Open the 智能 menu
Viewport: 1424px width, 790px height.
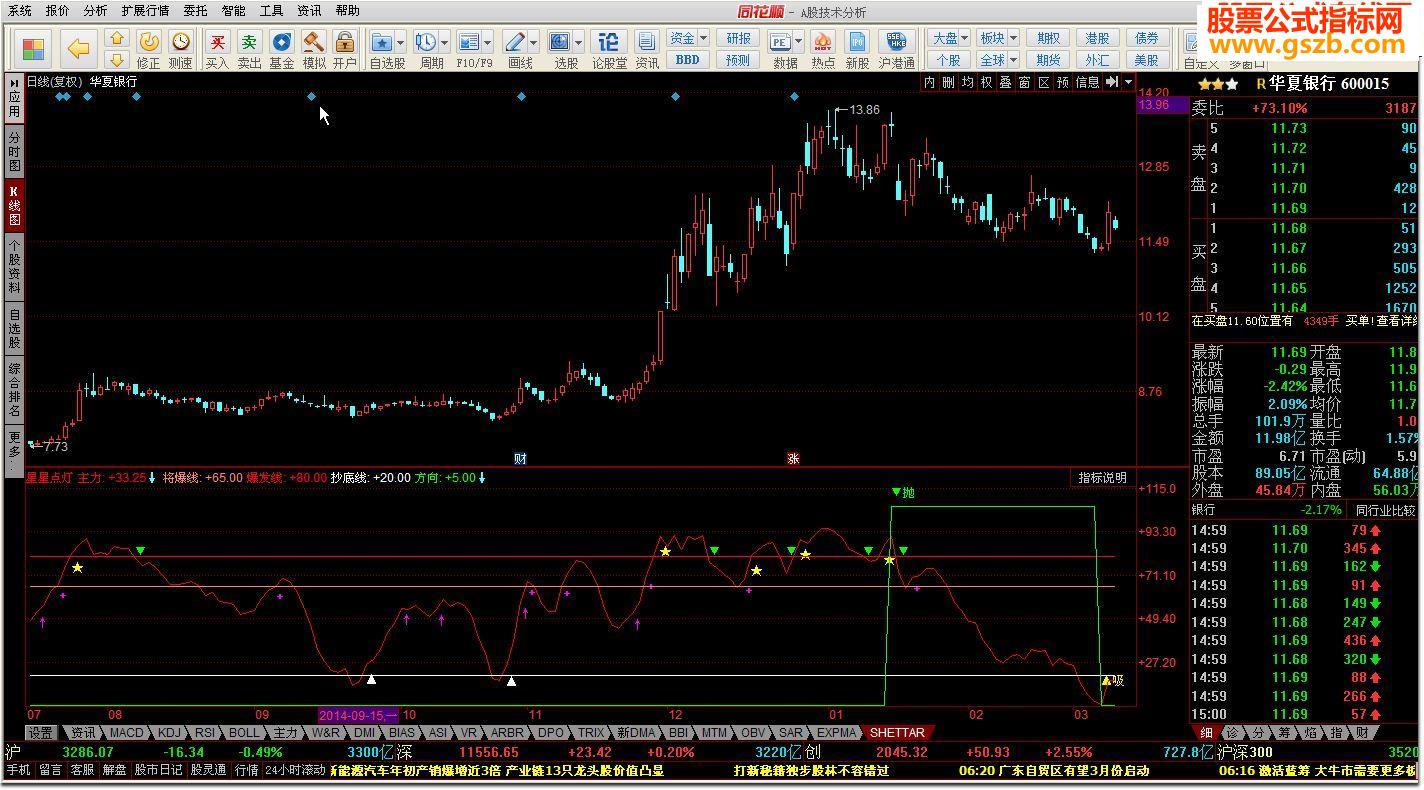coord(233,11)
